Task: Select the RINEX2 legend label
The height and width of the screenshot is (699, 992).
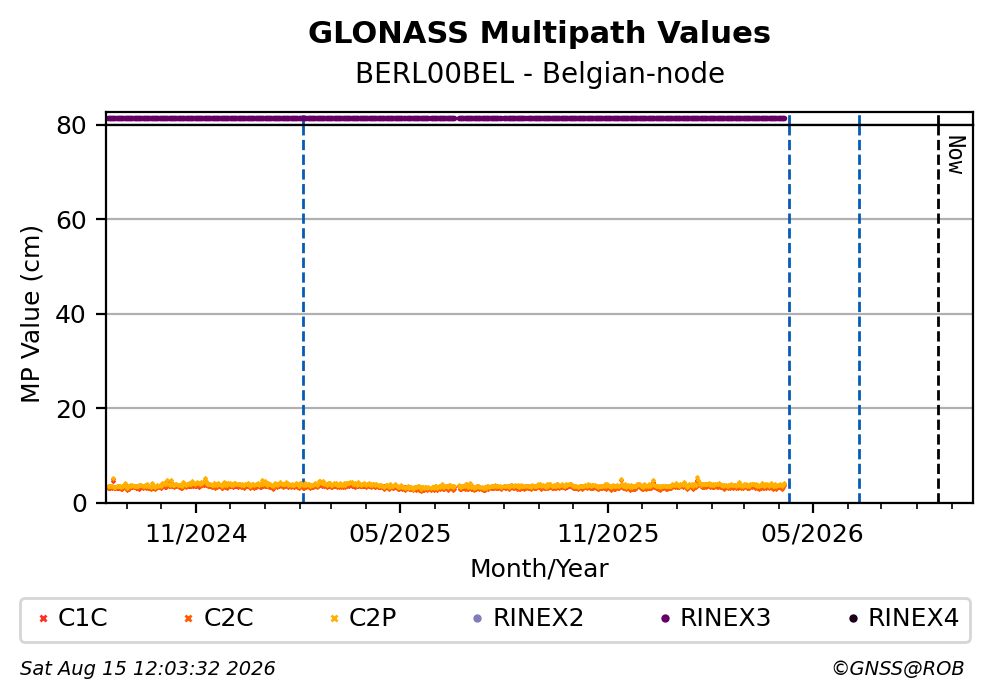Action: [538, 618]
